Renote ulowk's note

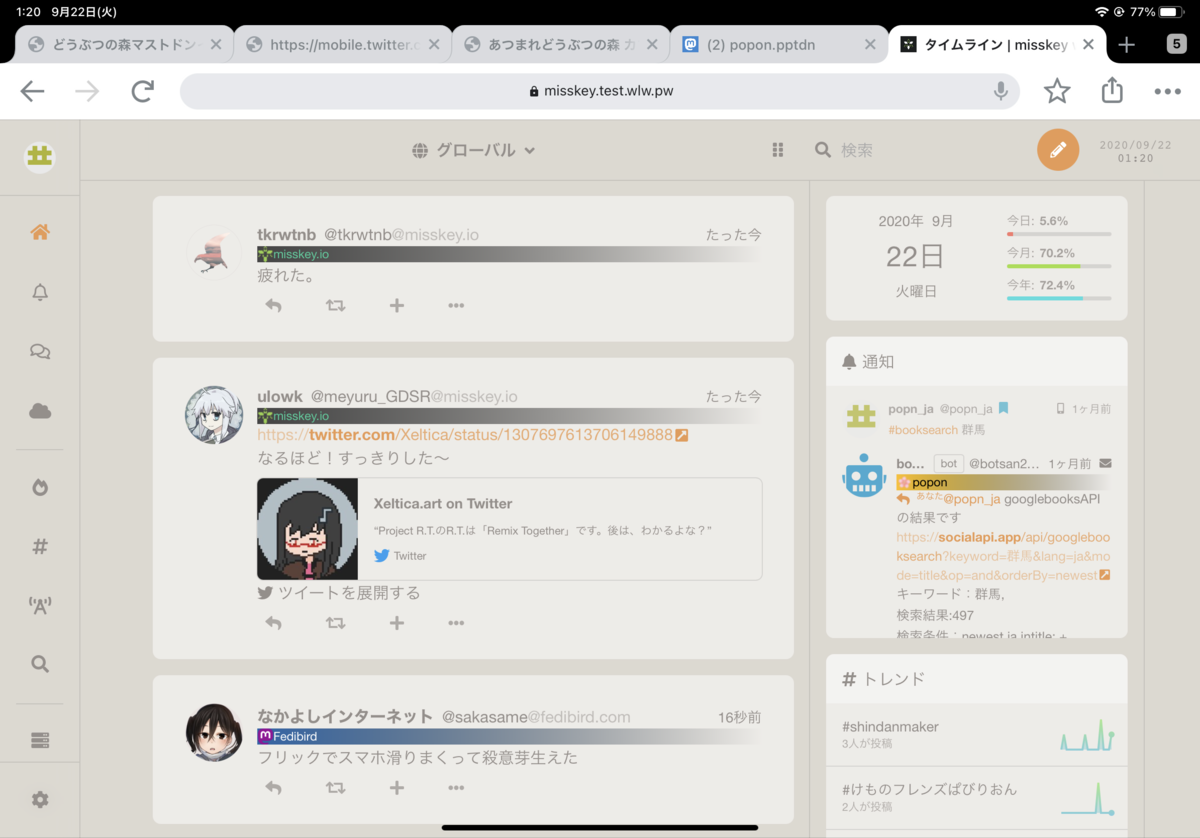335,623
